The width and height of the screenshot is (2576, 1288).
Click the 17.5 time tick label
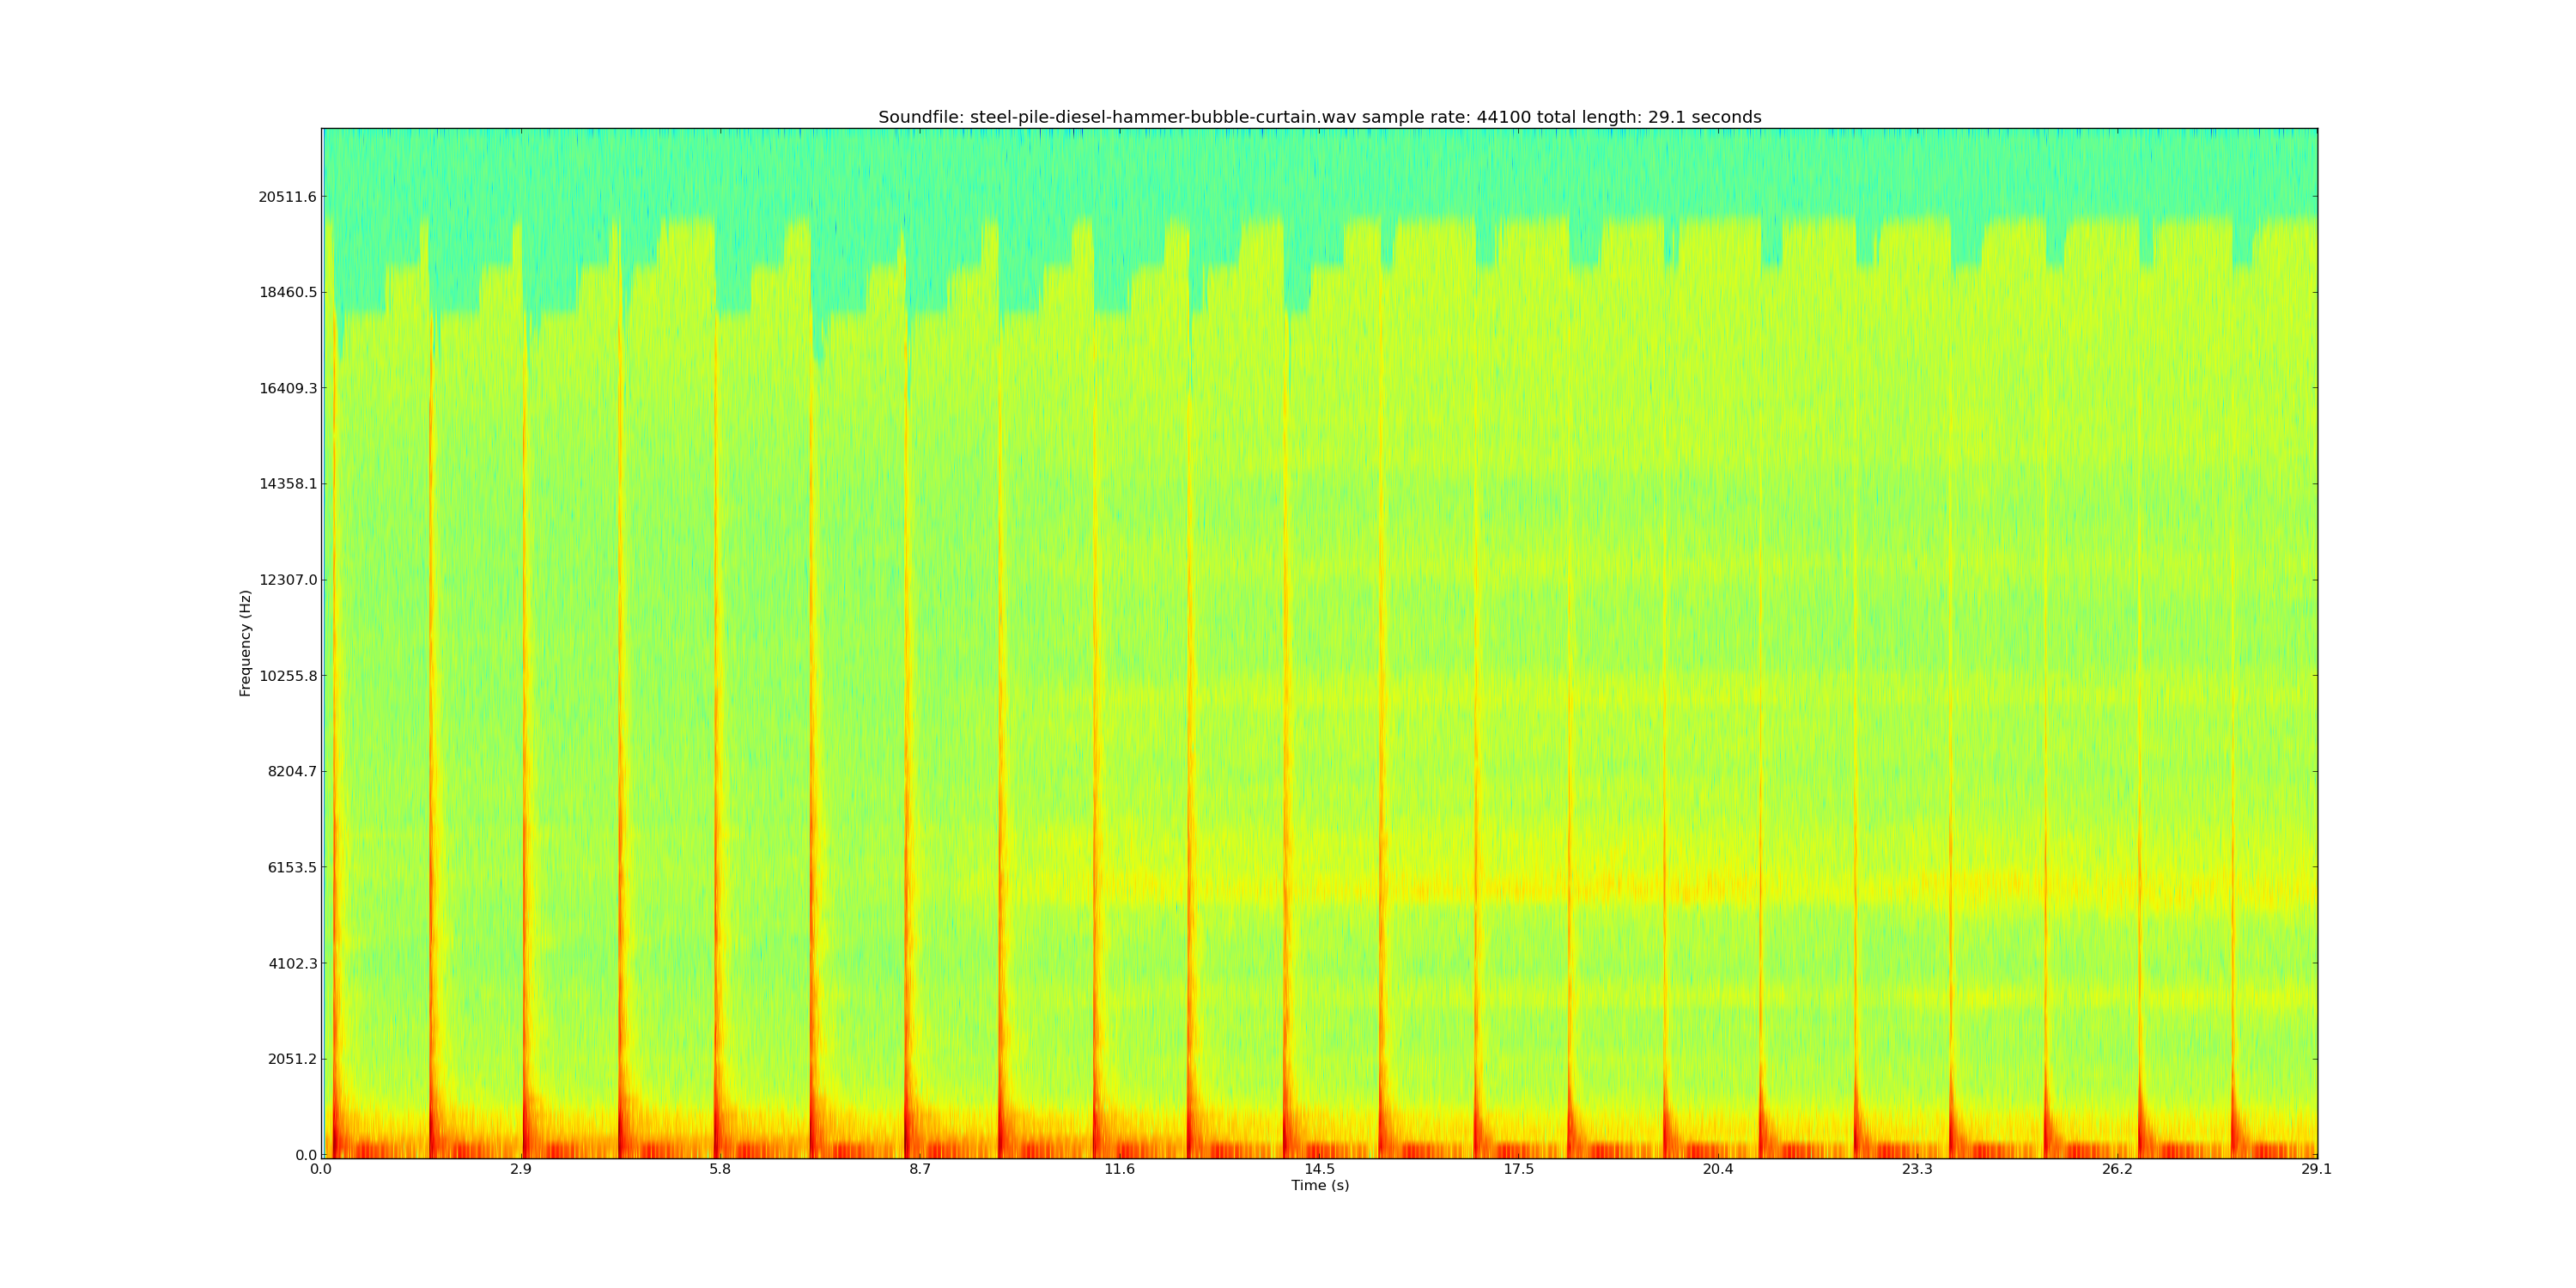(x=1518, y=1169)
